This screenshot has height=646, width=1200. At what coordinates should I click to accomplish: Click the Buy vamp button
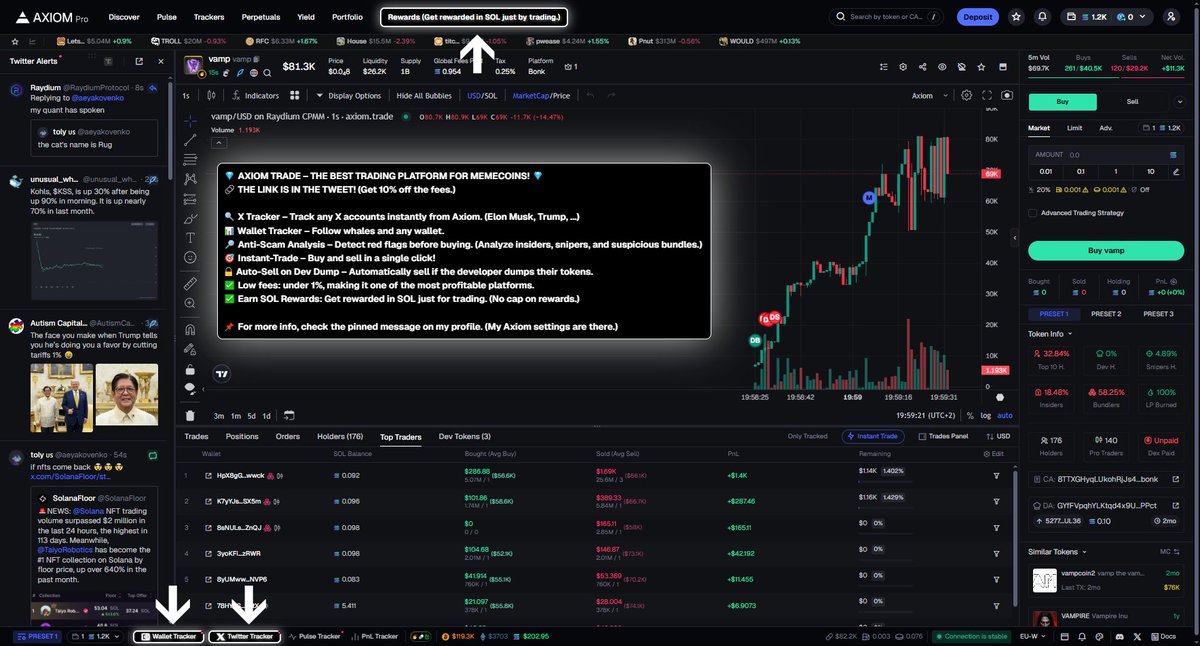(x=1106, y=250)
